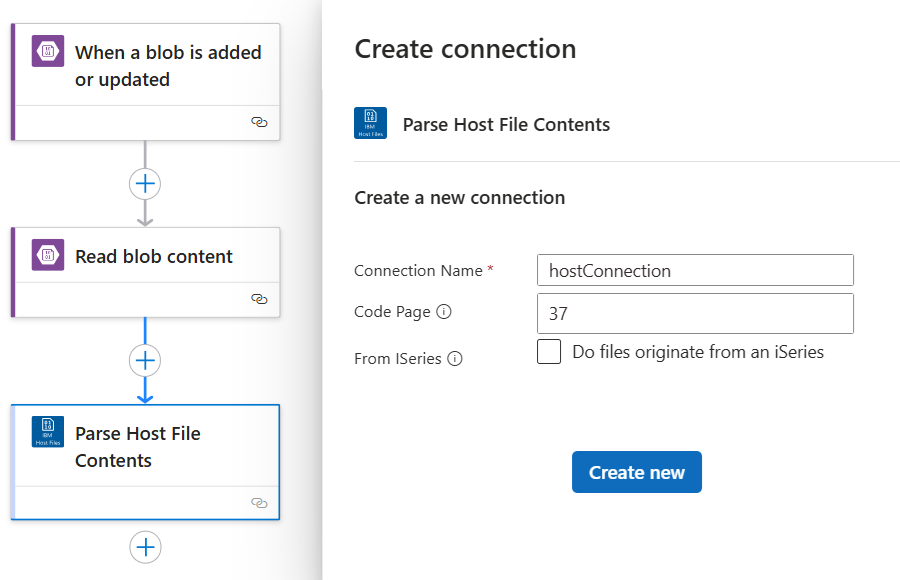Select the 'Read blob content' action title
Image resolution: width=900 pixels, height=580 pixels.
154,257
